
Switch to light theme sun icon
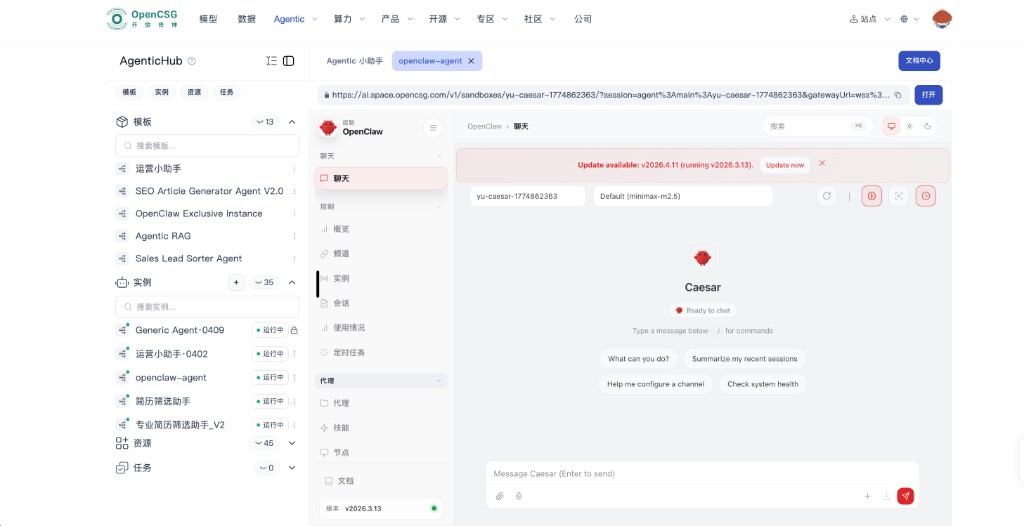(x=909, y=126)
